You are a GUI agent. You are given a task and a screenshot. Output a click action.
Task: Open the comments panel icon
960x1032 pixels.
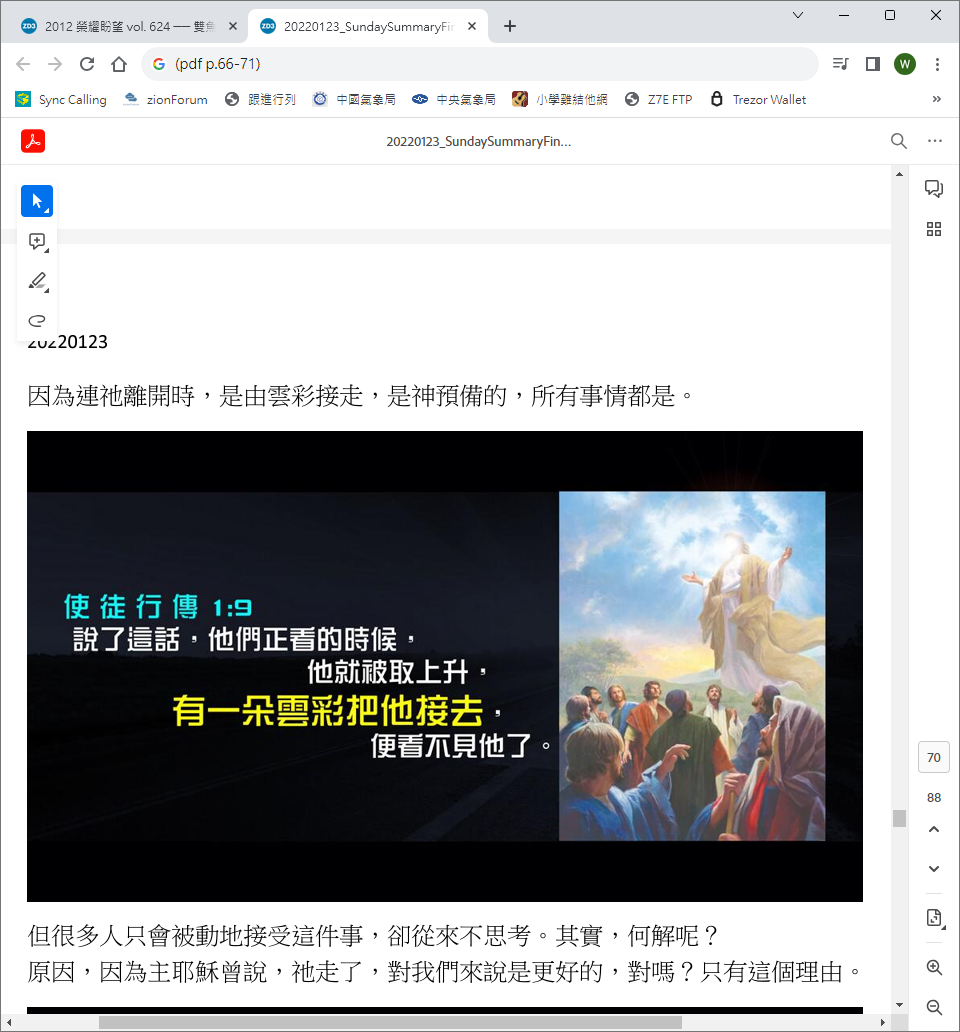[x=934, y=189]
